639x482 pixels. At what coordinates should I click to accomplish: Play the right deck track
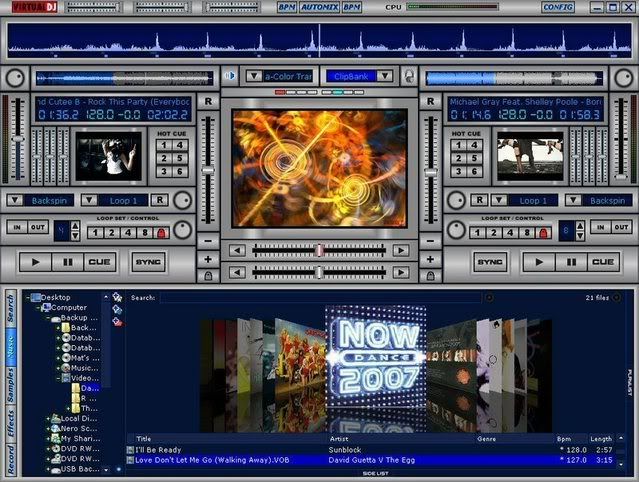click(x=539, y=262)
